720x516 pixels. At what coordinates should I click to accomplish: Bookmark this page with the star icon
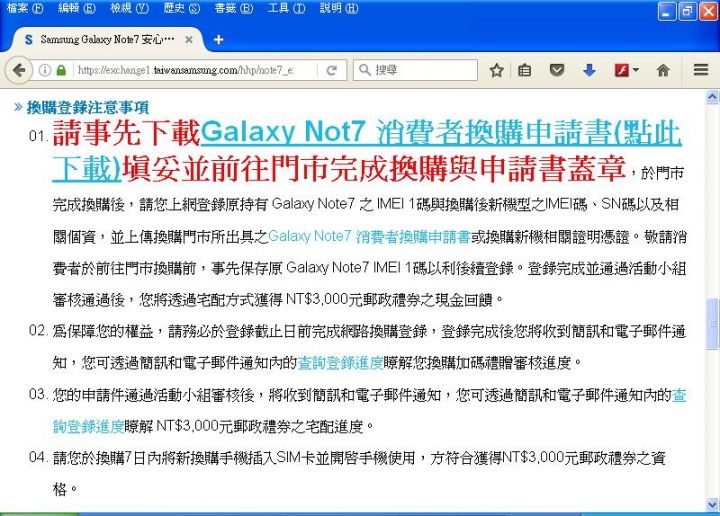pos(496,70)
